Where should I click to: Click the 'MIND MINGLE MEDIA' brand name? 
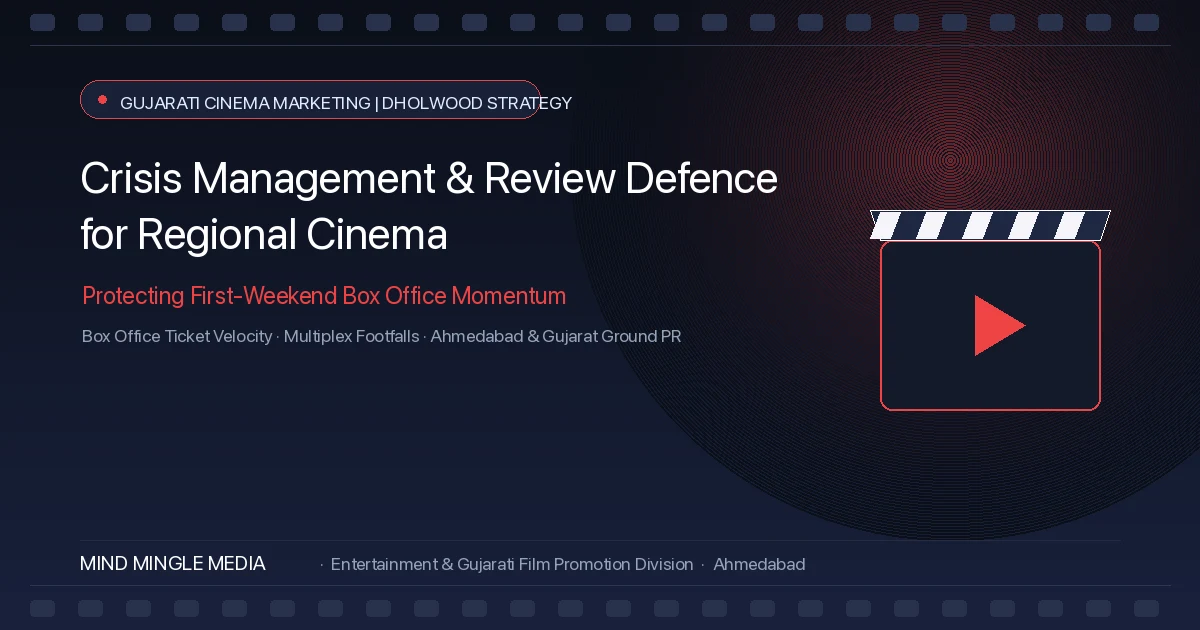(173, 564)
